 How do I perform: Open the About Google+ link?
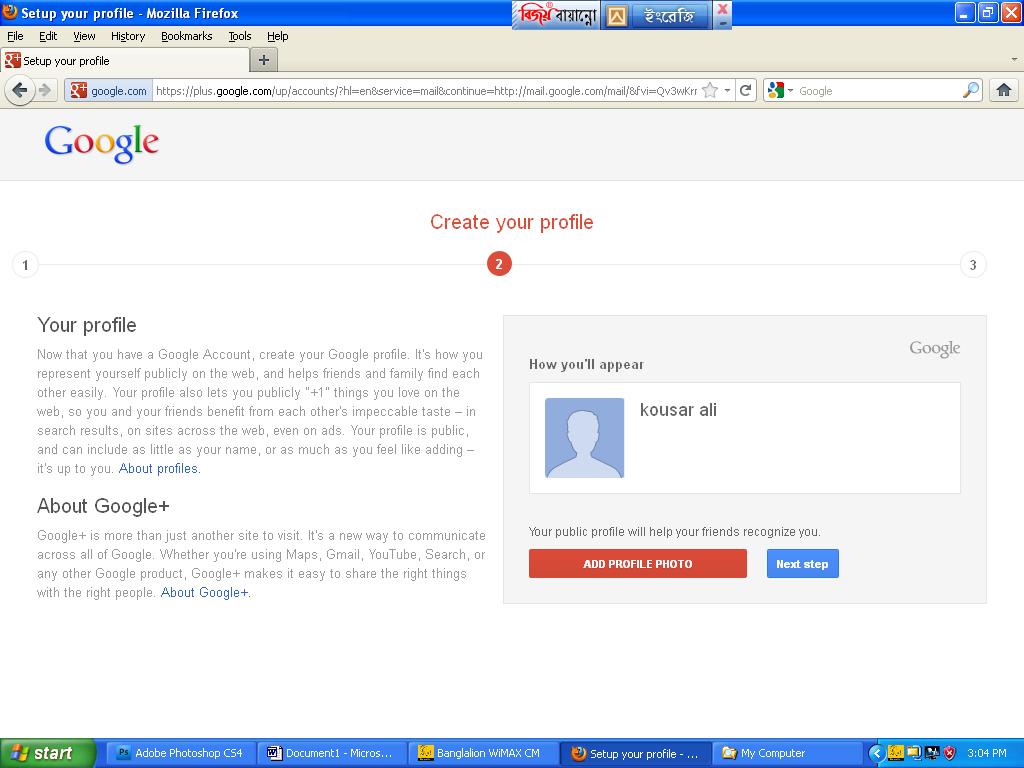(x=205, y=592)
